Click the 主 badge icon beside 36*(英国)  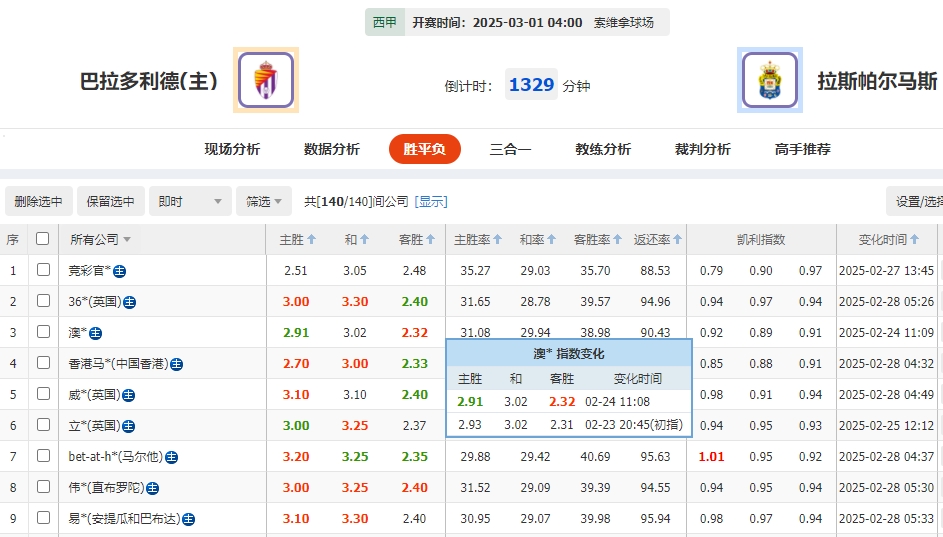(x=130, y=302)
